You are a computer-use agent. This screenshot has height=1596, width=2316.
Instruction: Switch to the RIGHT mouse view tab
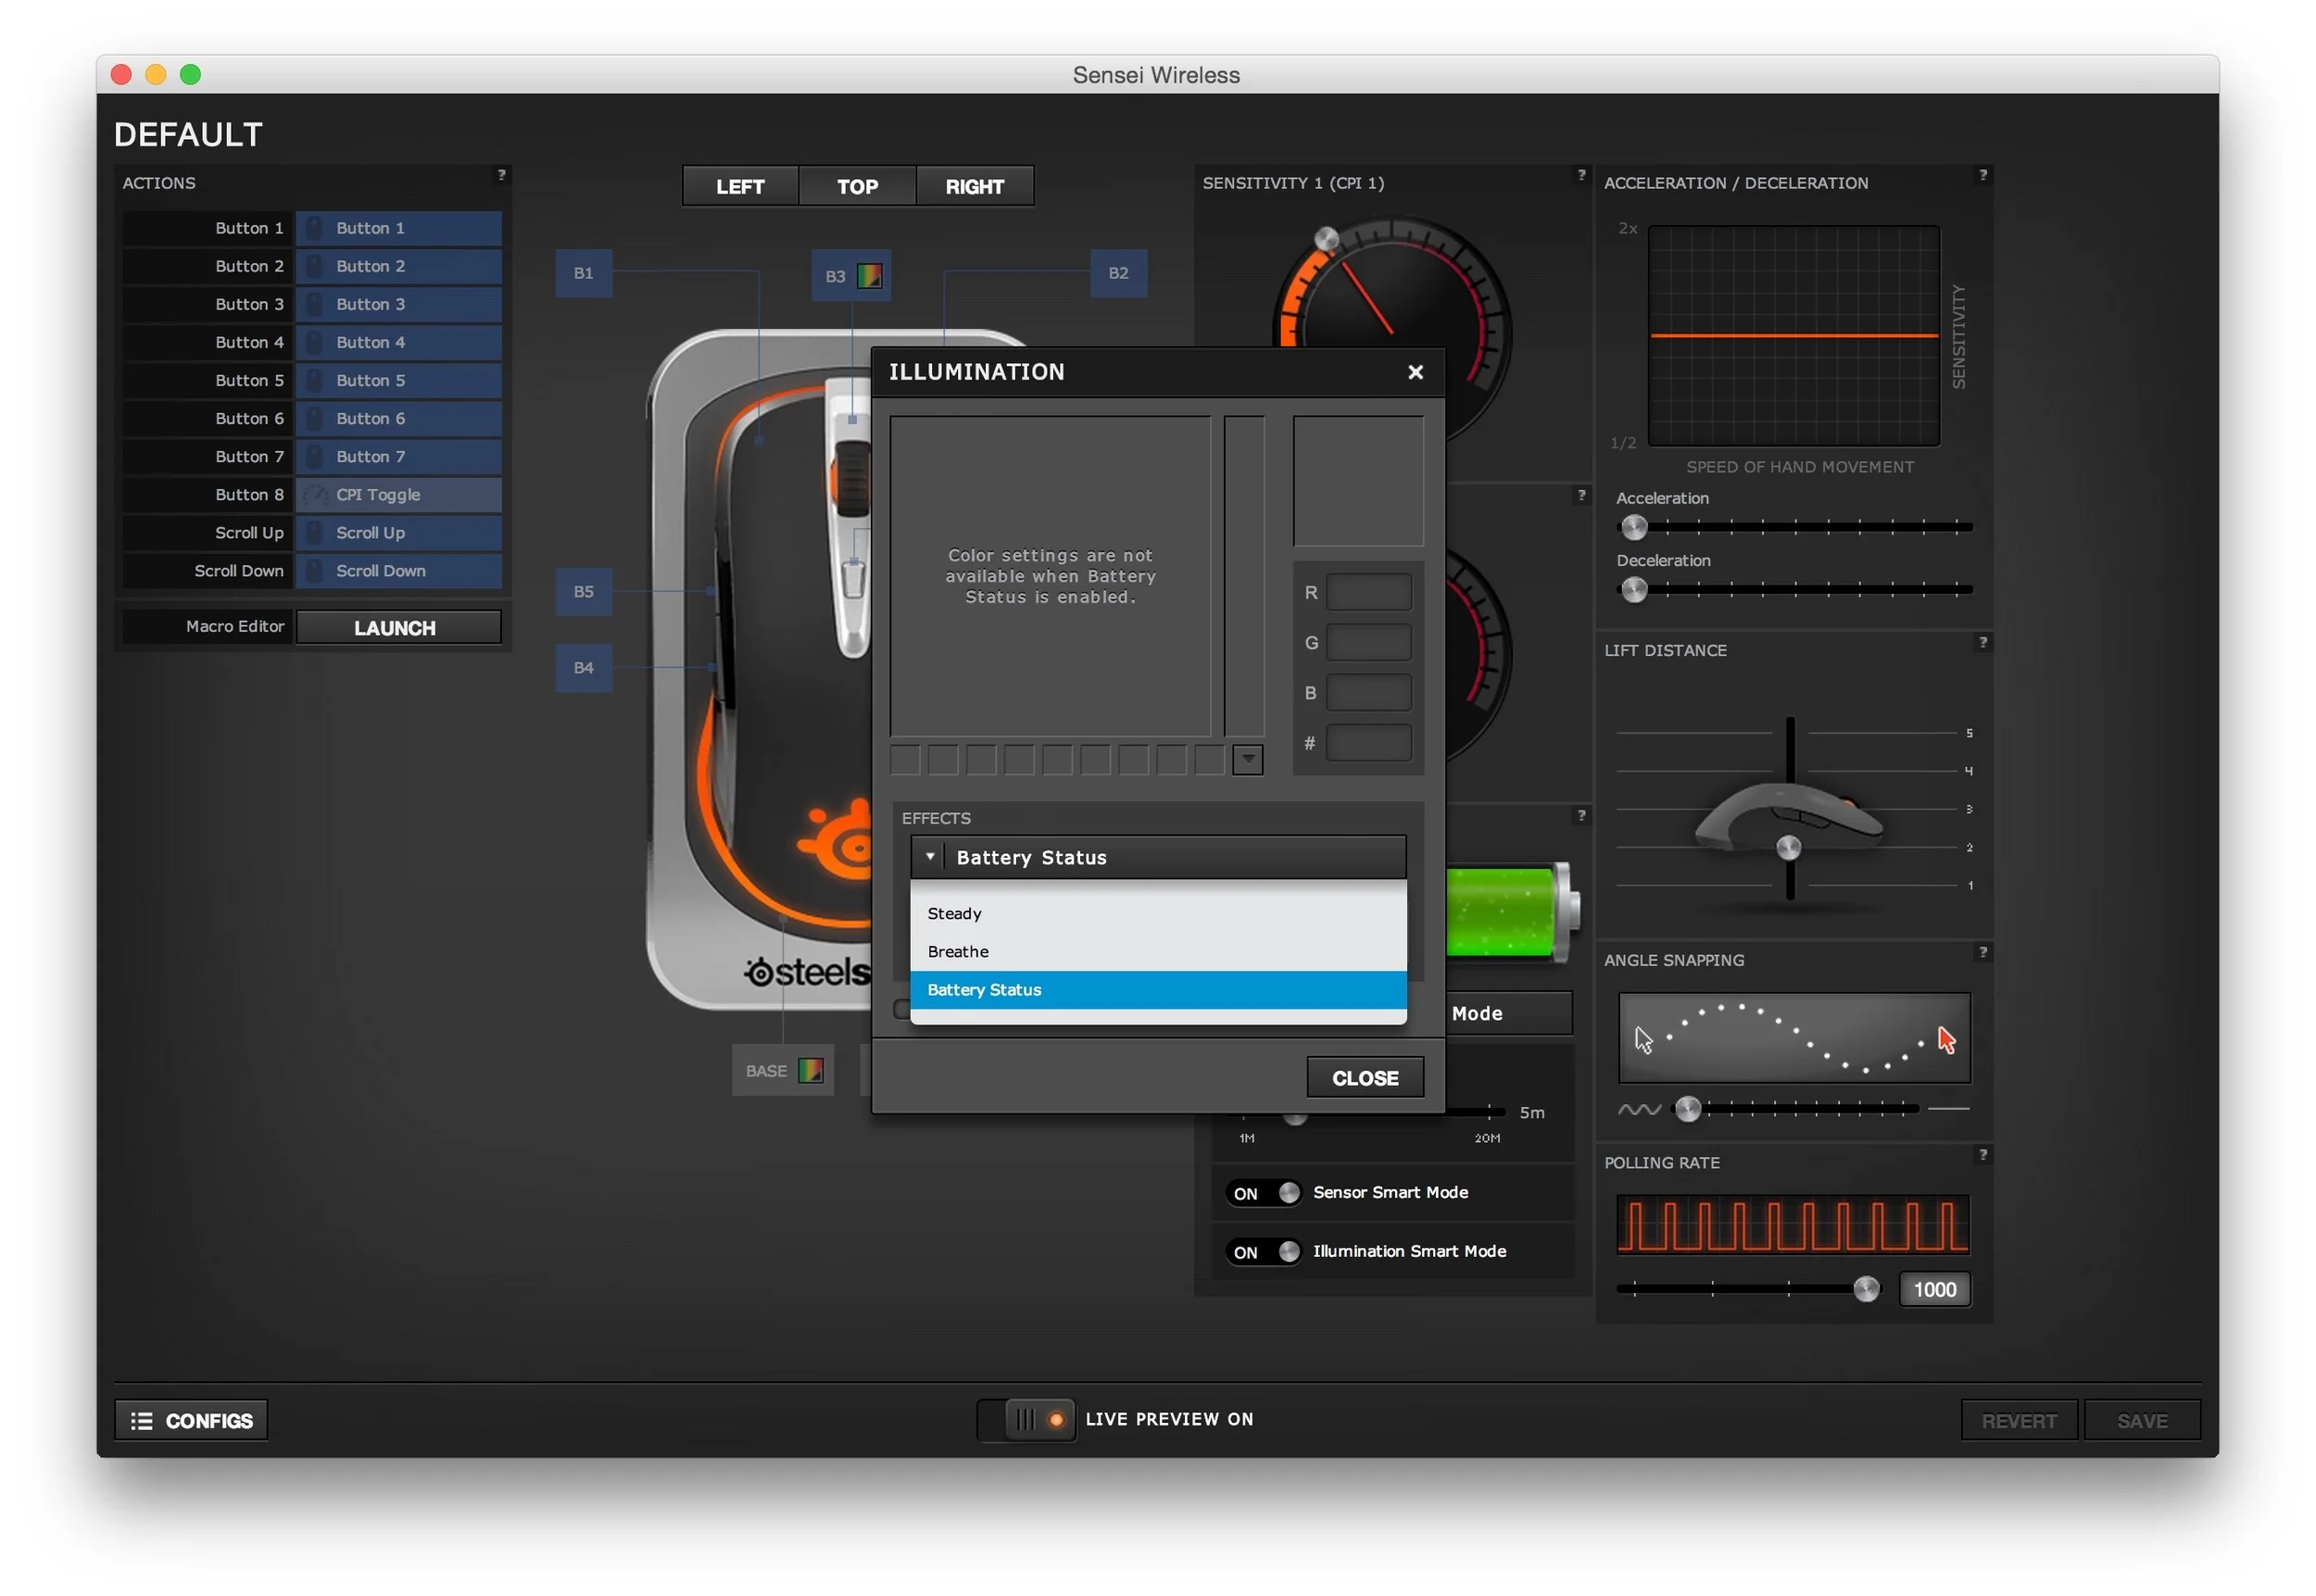[x=974, y=187]
